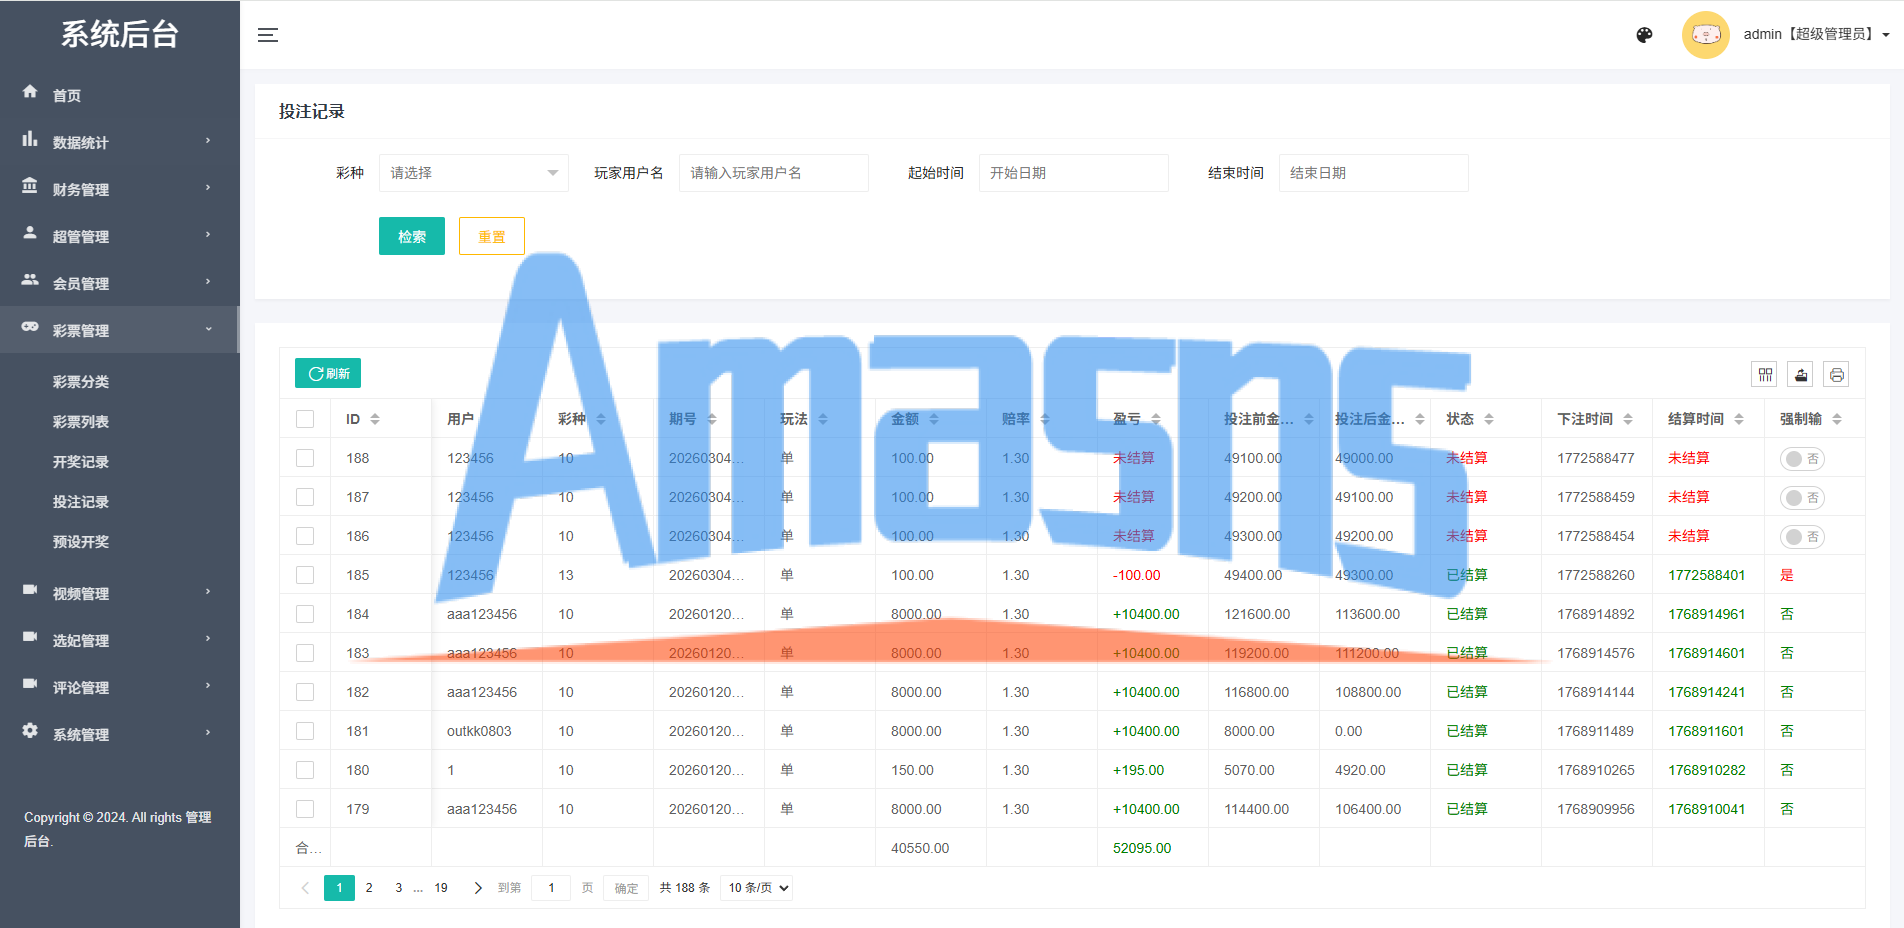Open the 彩种 请选择 dropdown
This screenshot has width=1904, height=928.
click(x=474, y=173)
